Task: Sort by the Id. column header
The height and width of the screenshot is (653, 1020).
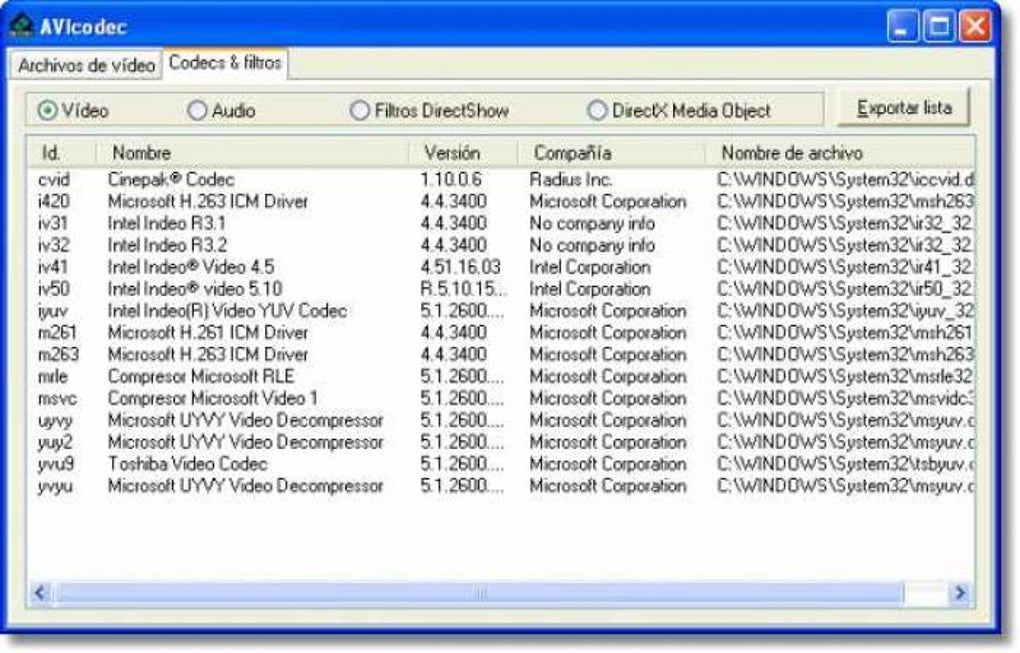Action: coord(62,153)
